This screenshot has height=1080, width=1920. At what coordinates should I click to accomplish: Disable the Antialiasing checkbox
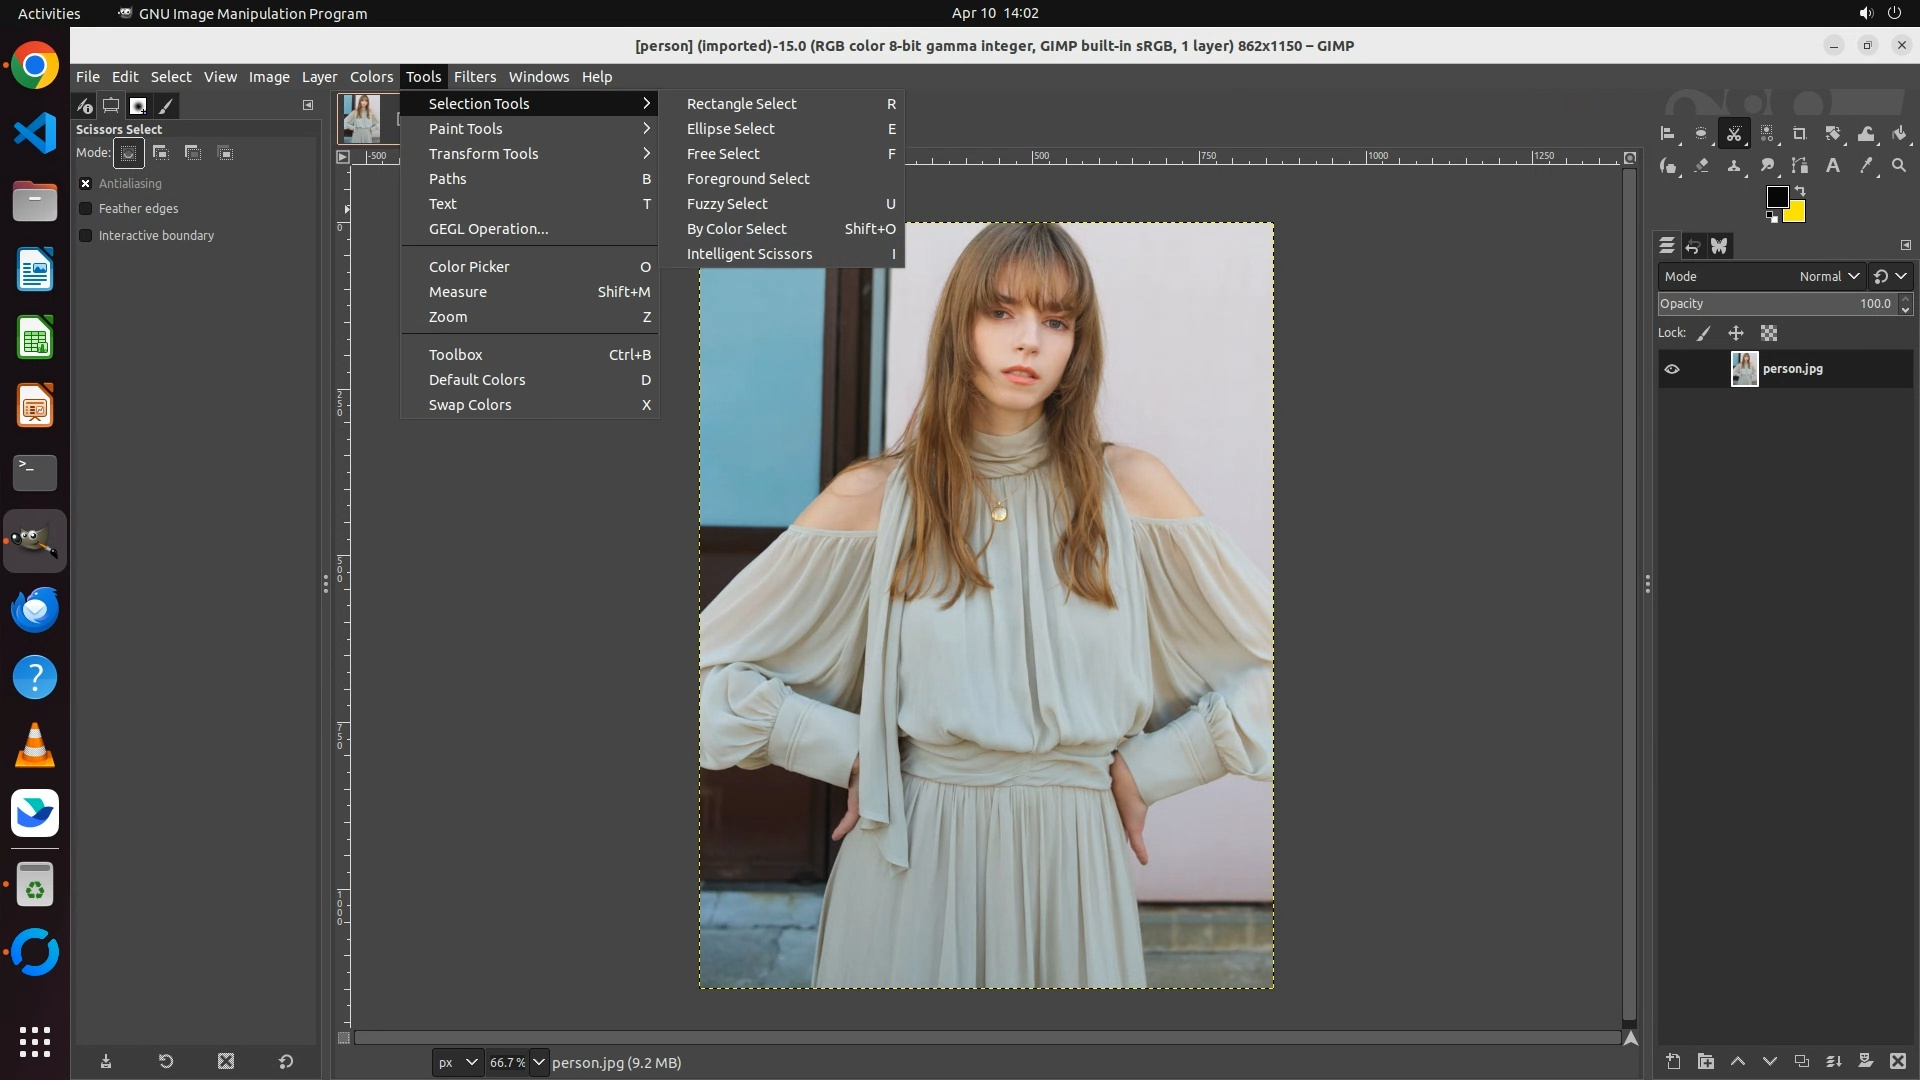point(86,184)
